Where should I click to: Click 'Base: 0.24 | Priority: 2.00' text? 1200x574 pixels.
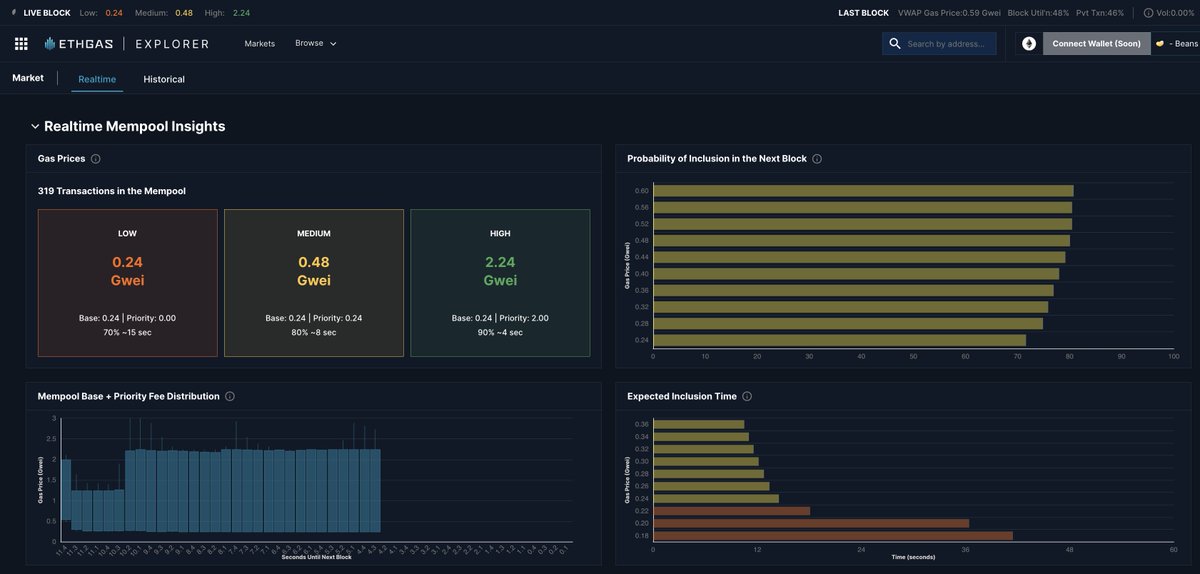click(x=500, y=318)
